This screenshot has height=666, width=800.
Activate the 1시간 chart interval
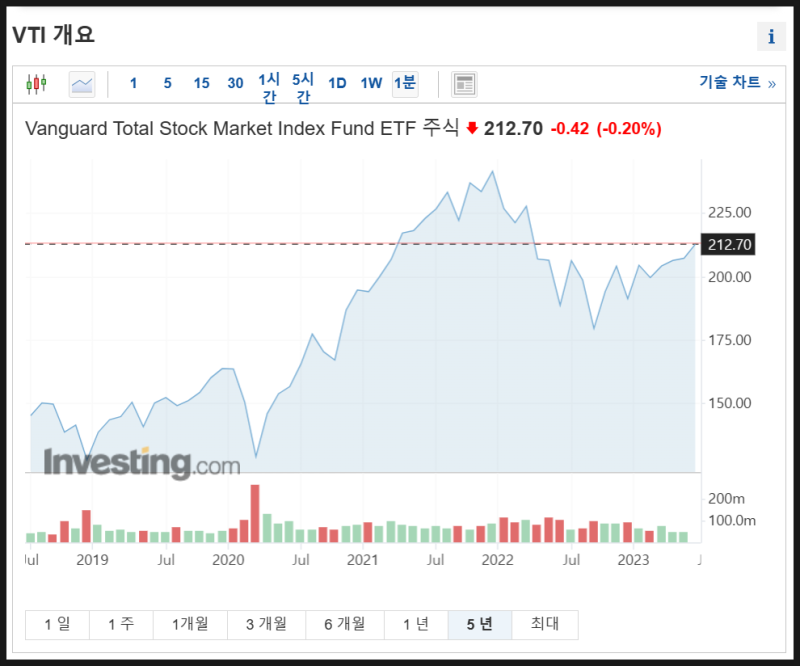click(267, 84)
